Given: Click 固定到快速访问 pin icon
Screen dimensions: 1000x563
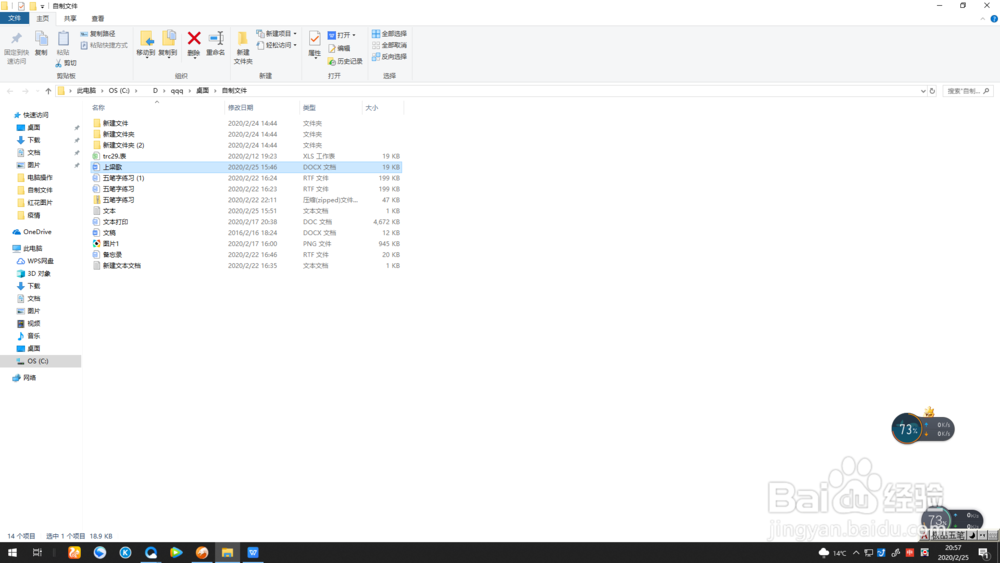Looking at the screenshot, I should (x=16, y=39).
